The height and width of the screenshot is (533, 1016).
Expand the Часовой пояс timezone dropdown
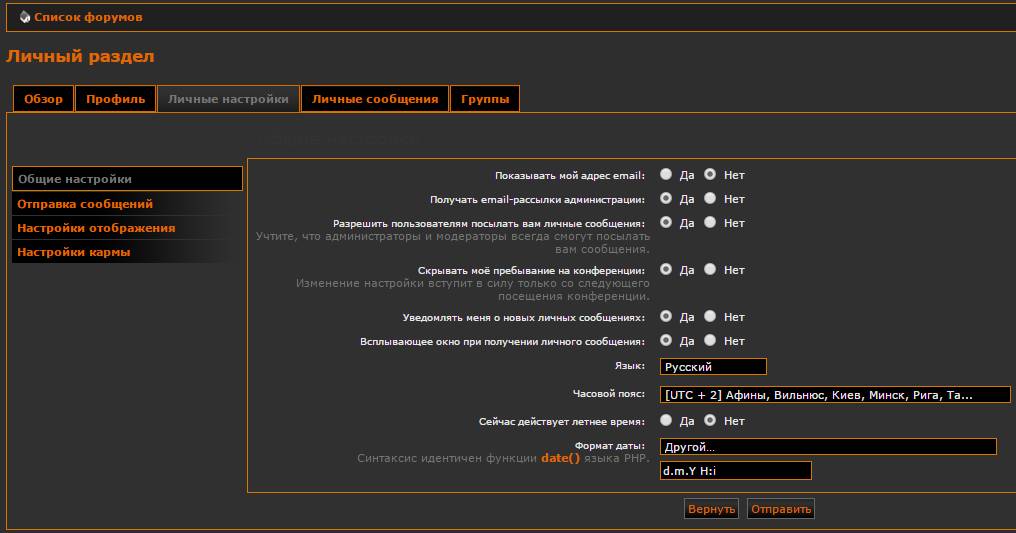click(x=835, y=395)
